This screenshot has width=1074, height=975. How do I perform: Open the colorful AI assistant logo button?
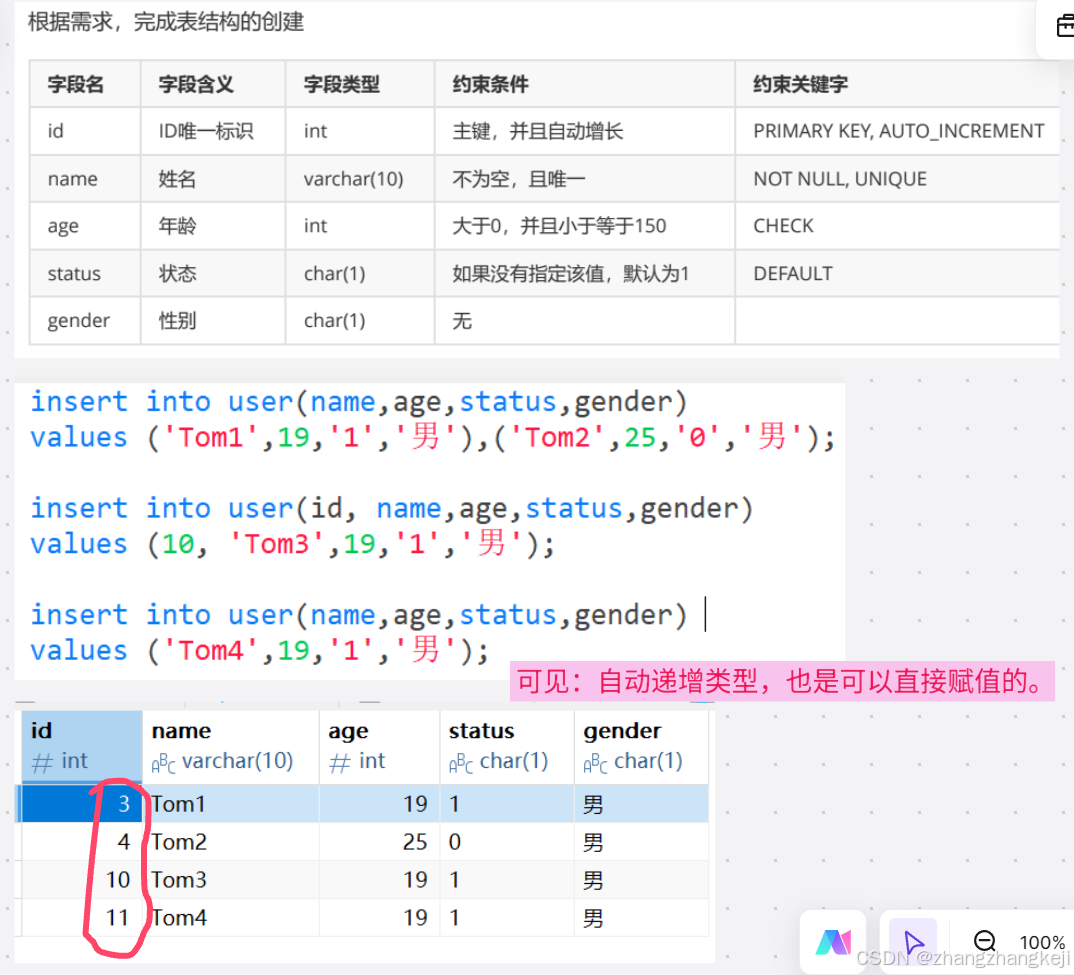(x=833, y=942)
